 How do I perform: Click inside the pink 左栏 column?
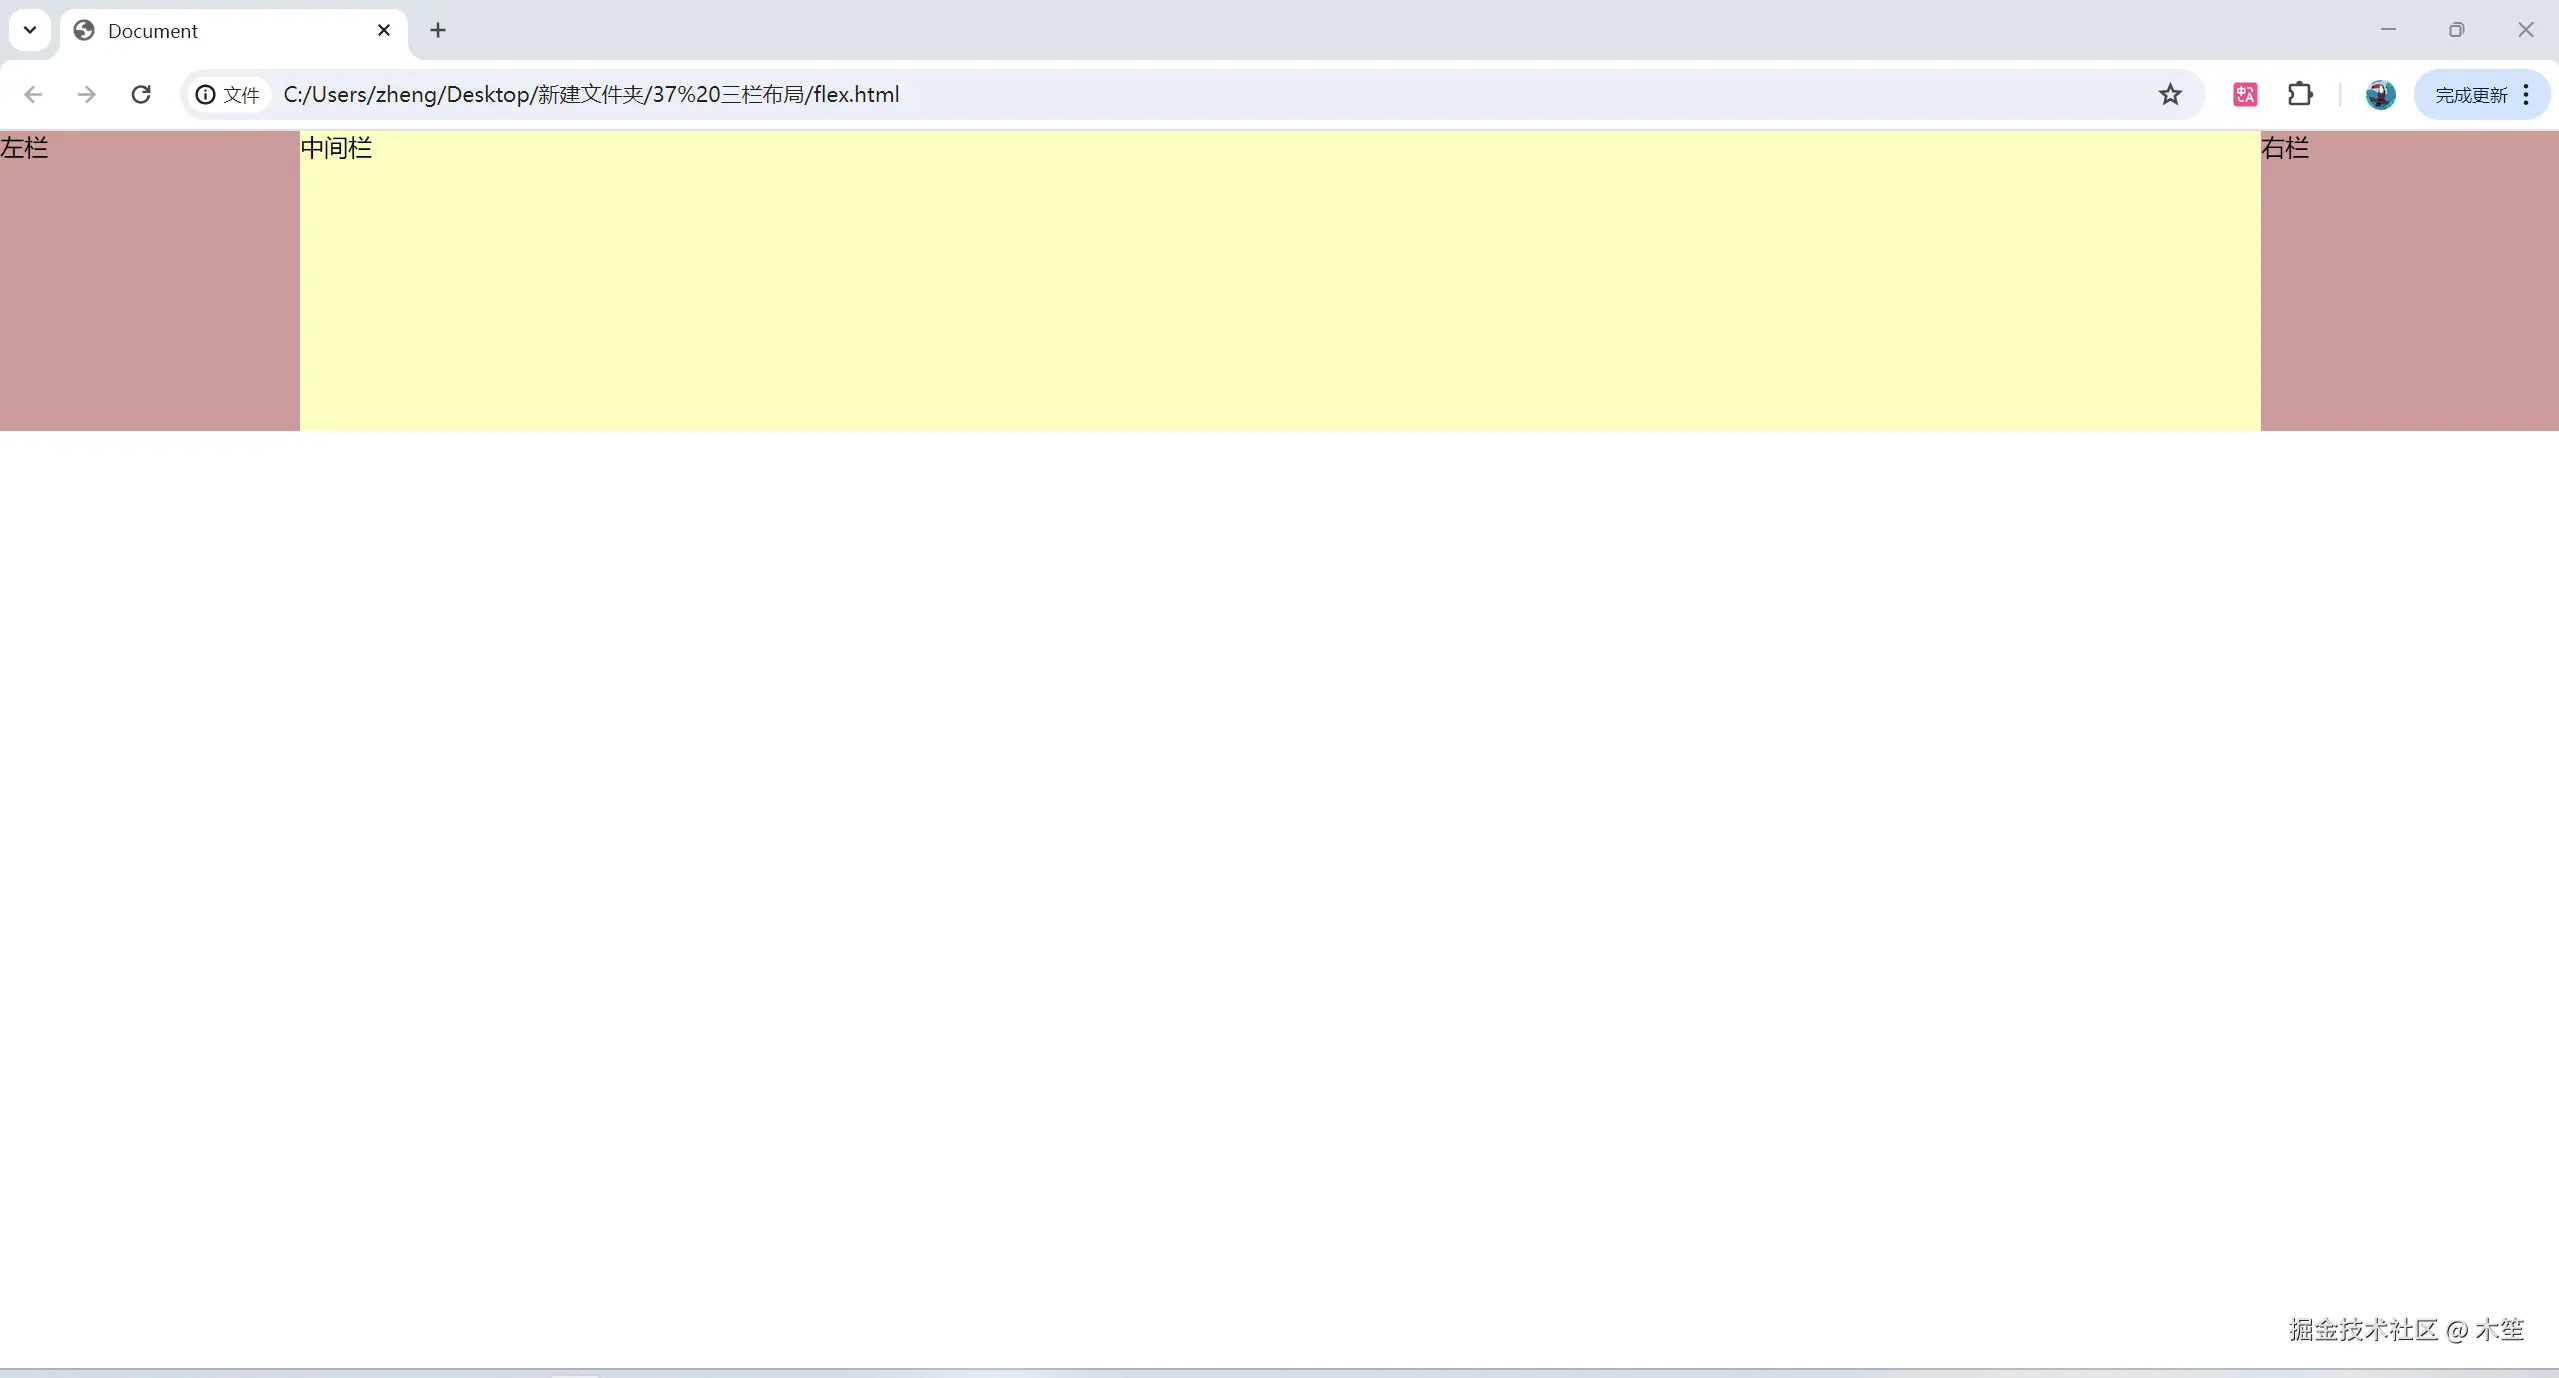coord(150,280)
